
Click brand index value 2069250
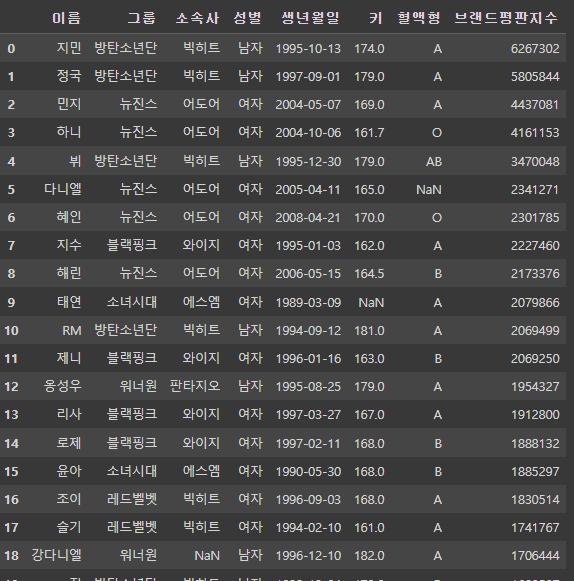pos(535,359)
